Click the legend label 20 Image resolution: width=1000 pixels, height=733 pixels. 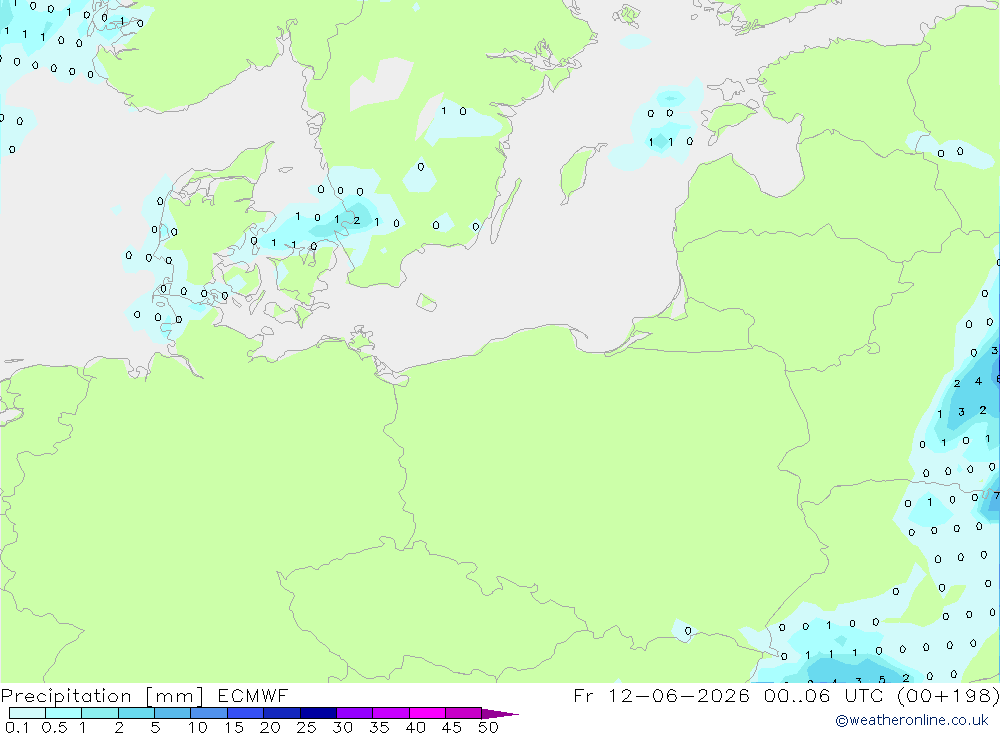click(x=270, y=727)
